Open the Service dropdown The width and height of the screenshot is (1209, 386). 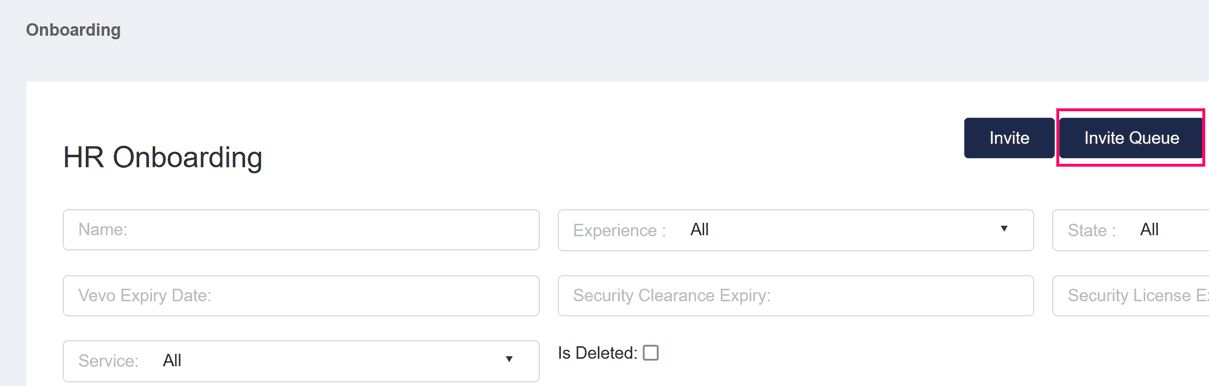(301, 361)
